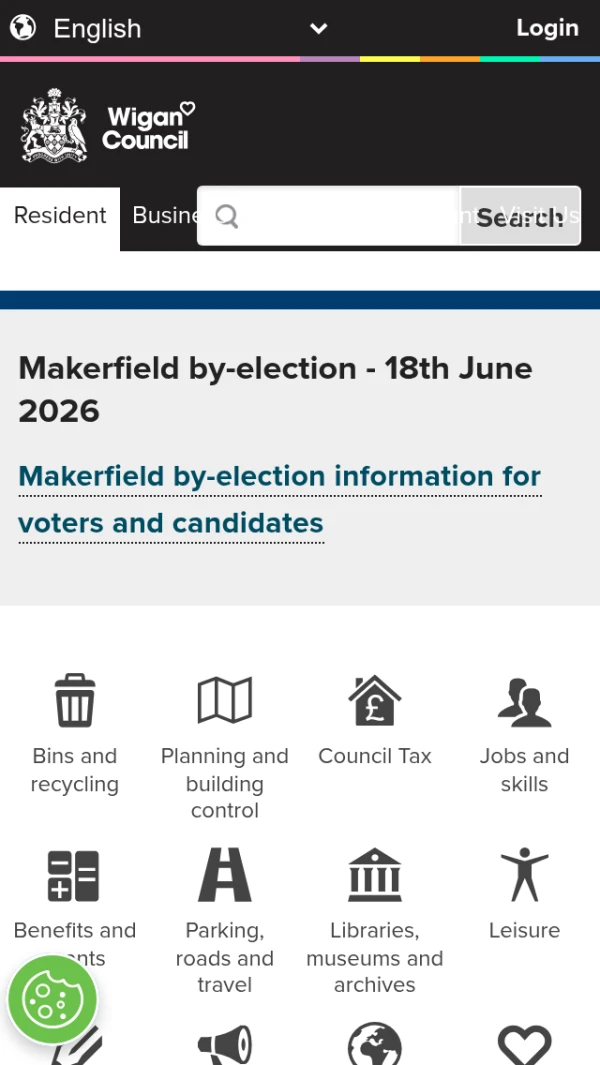The image size is (600, 1065).
Task: Open the green cookie settings button
Action: point(52,1000)
